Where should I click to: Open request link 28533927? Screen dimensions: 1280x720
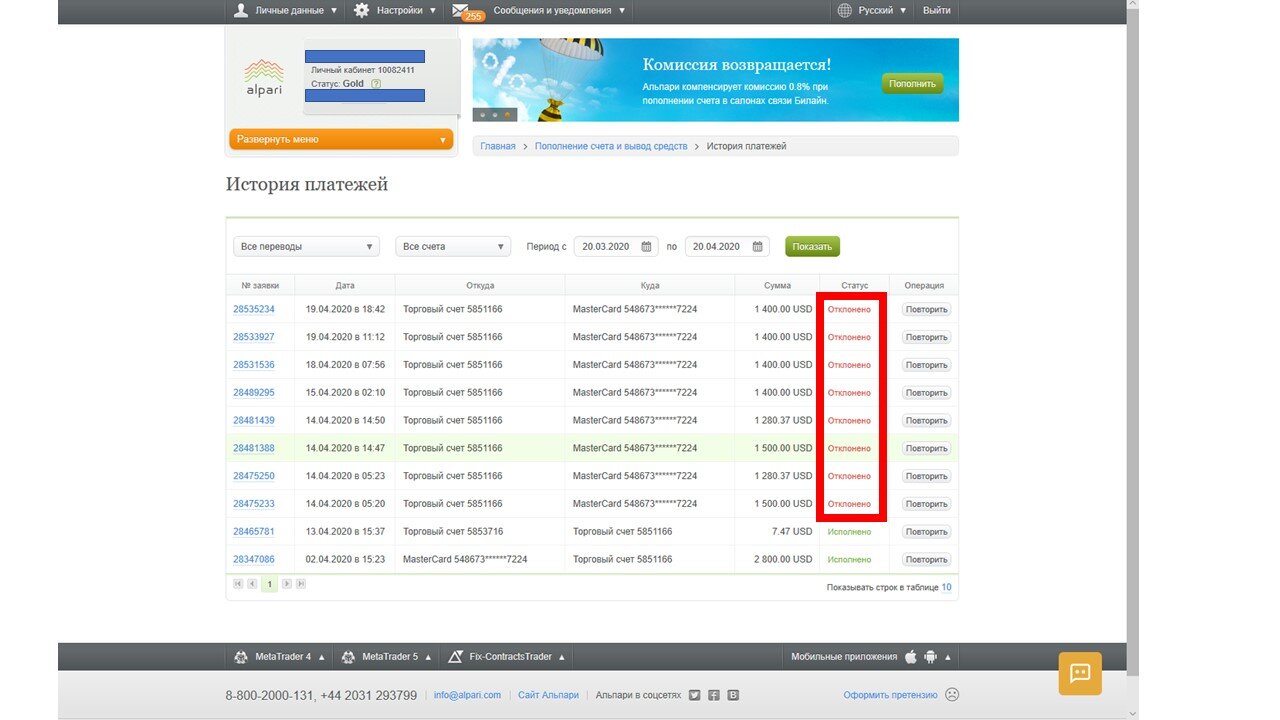tap(254, 337)
